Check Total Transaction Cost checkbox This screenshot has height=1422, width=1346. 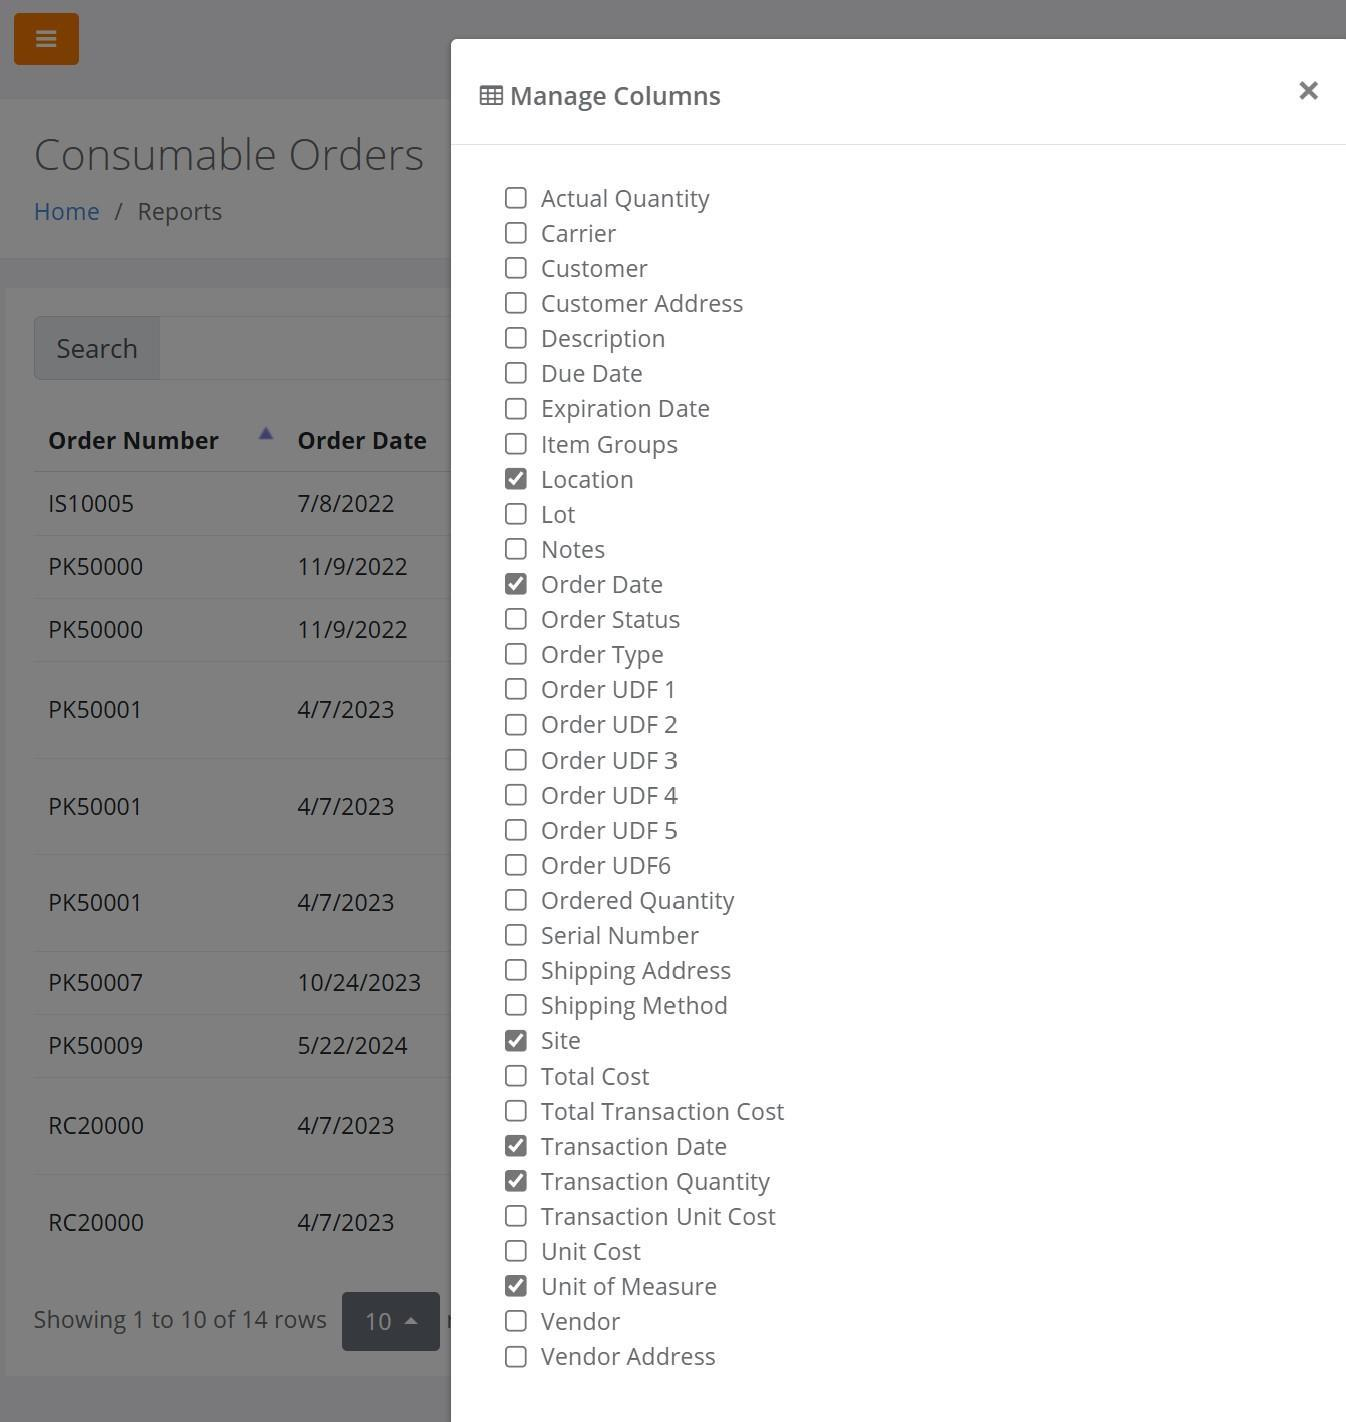pyautogui.click(x=516, y=1111)
